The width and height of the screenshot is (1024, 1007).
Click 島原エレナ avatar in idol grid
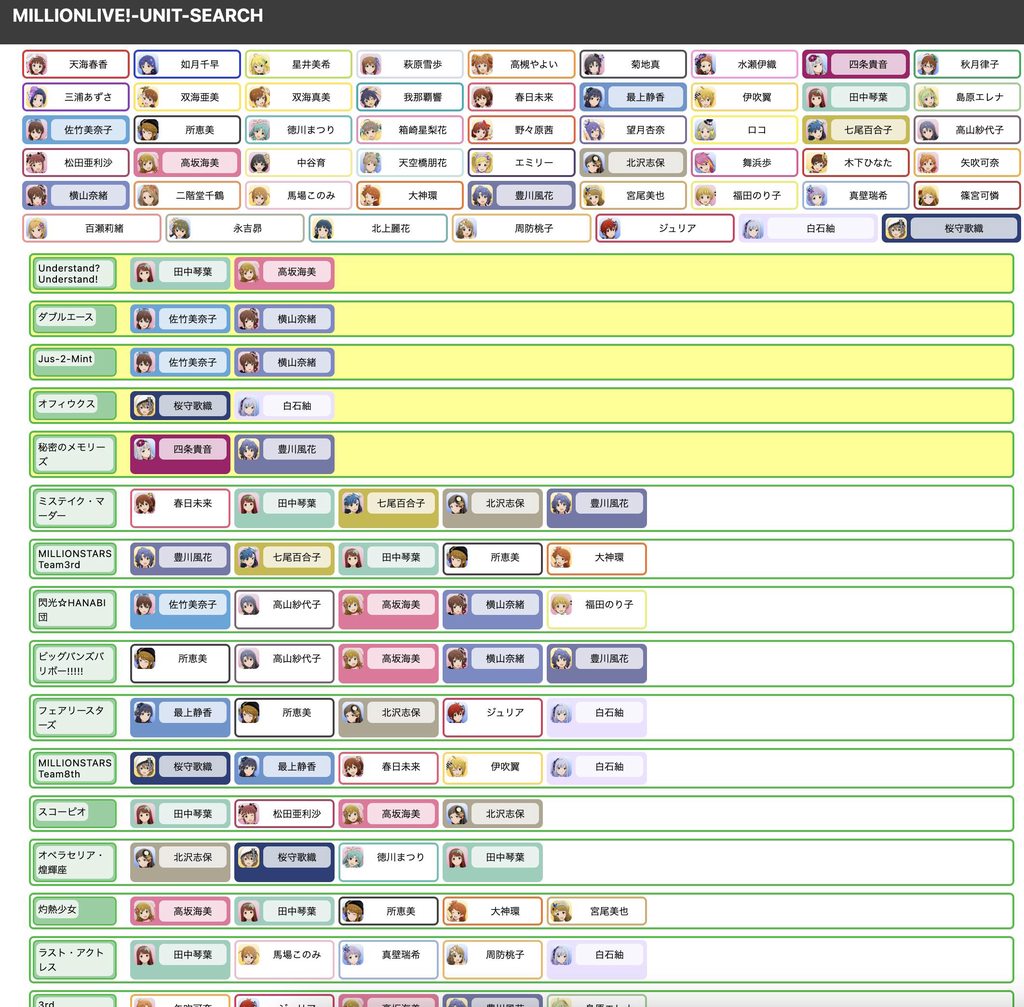click(927, 97)
